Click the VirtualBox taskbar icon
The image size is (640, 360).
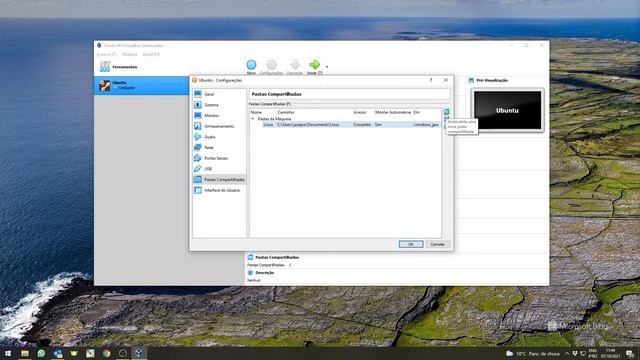pyautogui.click(x=139, y=353)
